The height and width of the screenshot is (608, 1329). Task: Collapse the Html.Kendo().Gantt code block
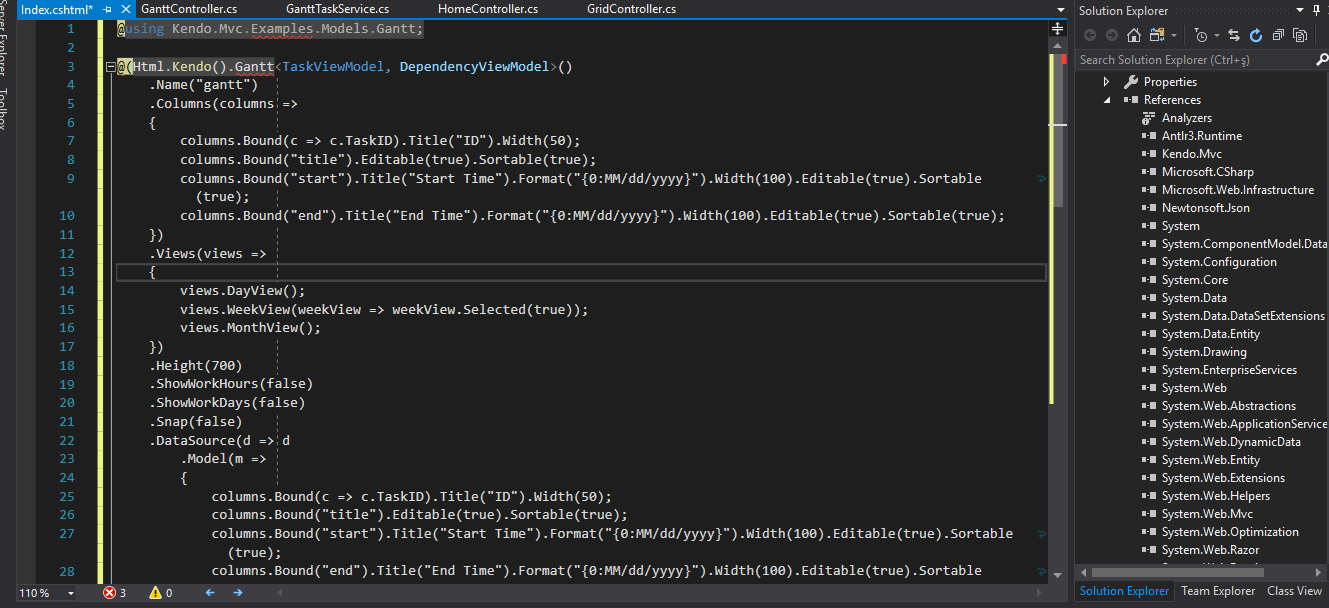[106, 67]
